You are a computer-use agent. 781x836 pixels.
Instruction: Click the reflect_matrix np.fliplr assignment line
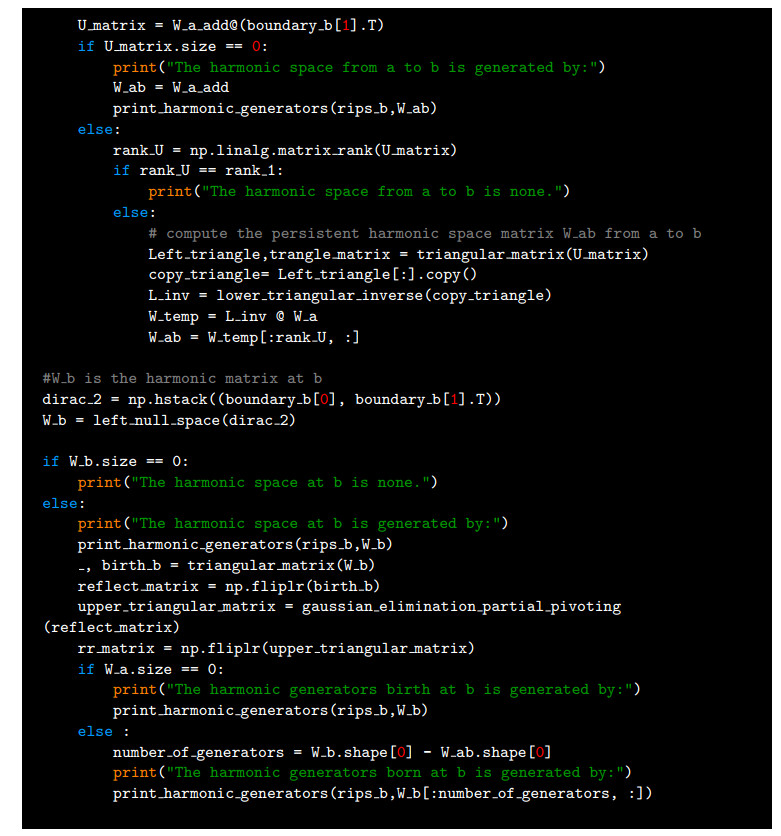[228, 586]
